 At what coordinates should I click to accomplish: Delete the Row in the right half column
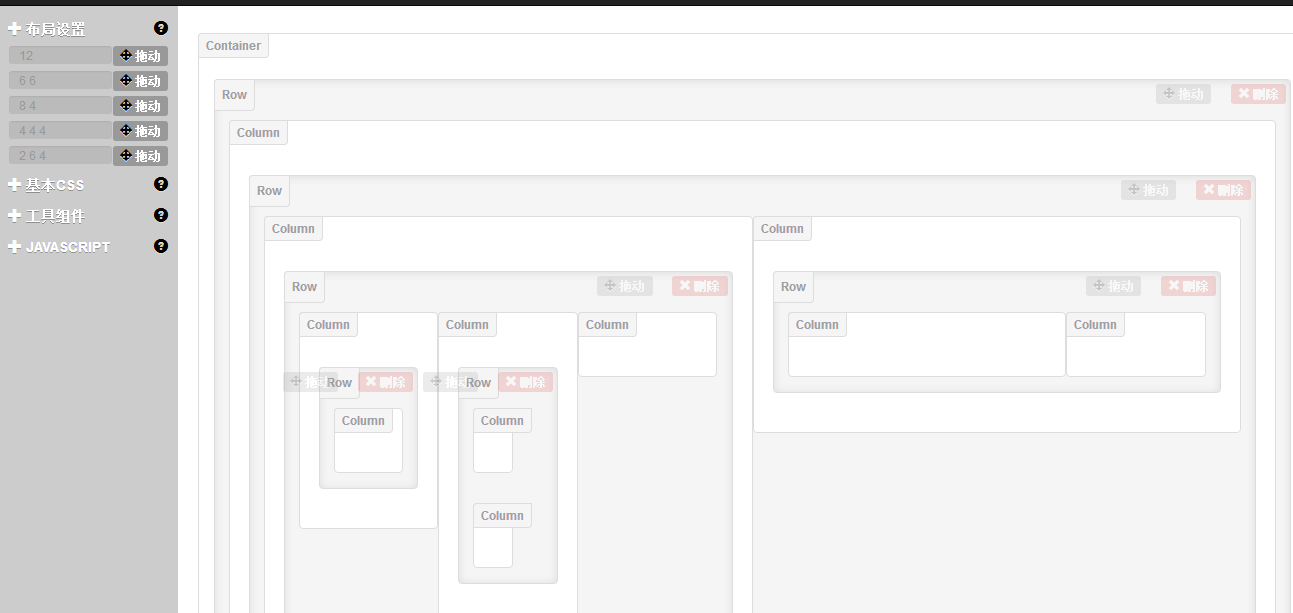click(x=1188, y=286)
